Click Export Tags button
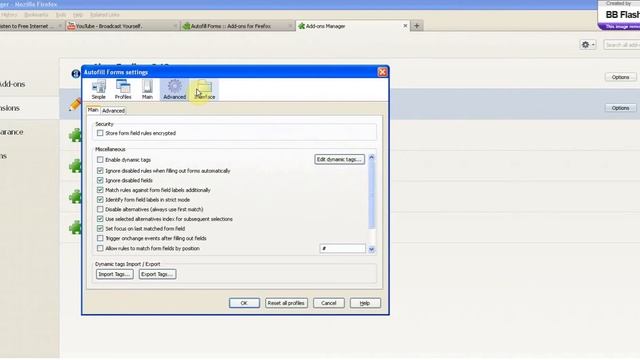This screenshot has width=640, height=360. pos(158,274)
